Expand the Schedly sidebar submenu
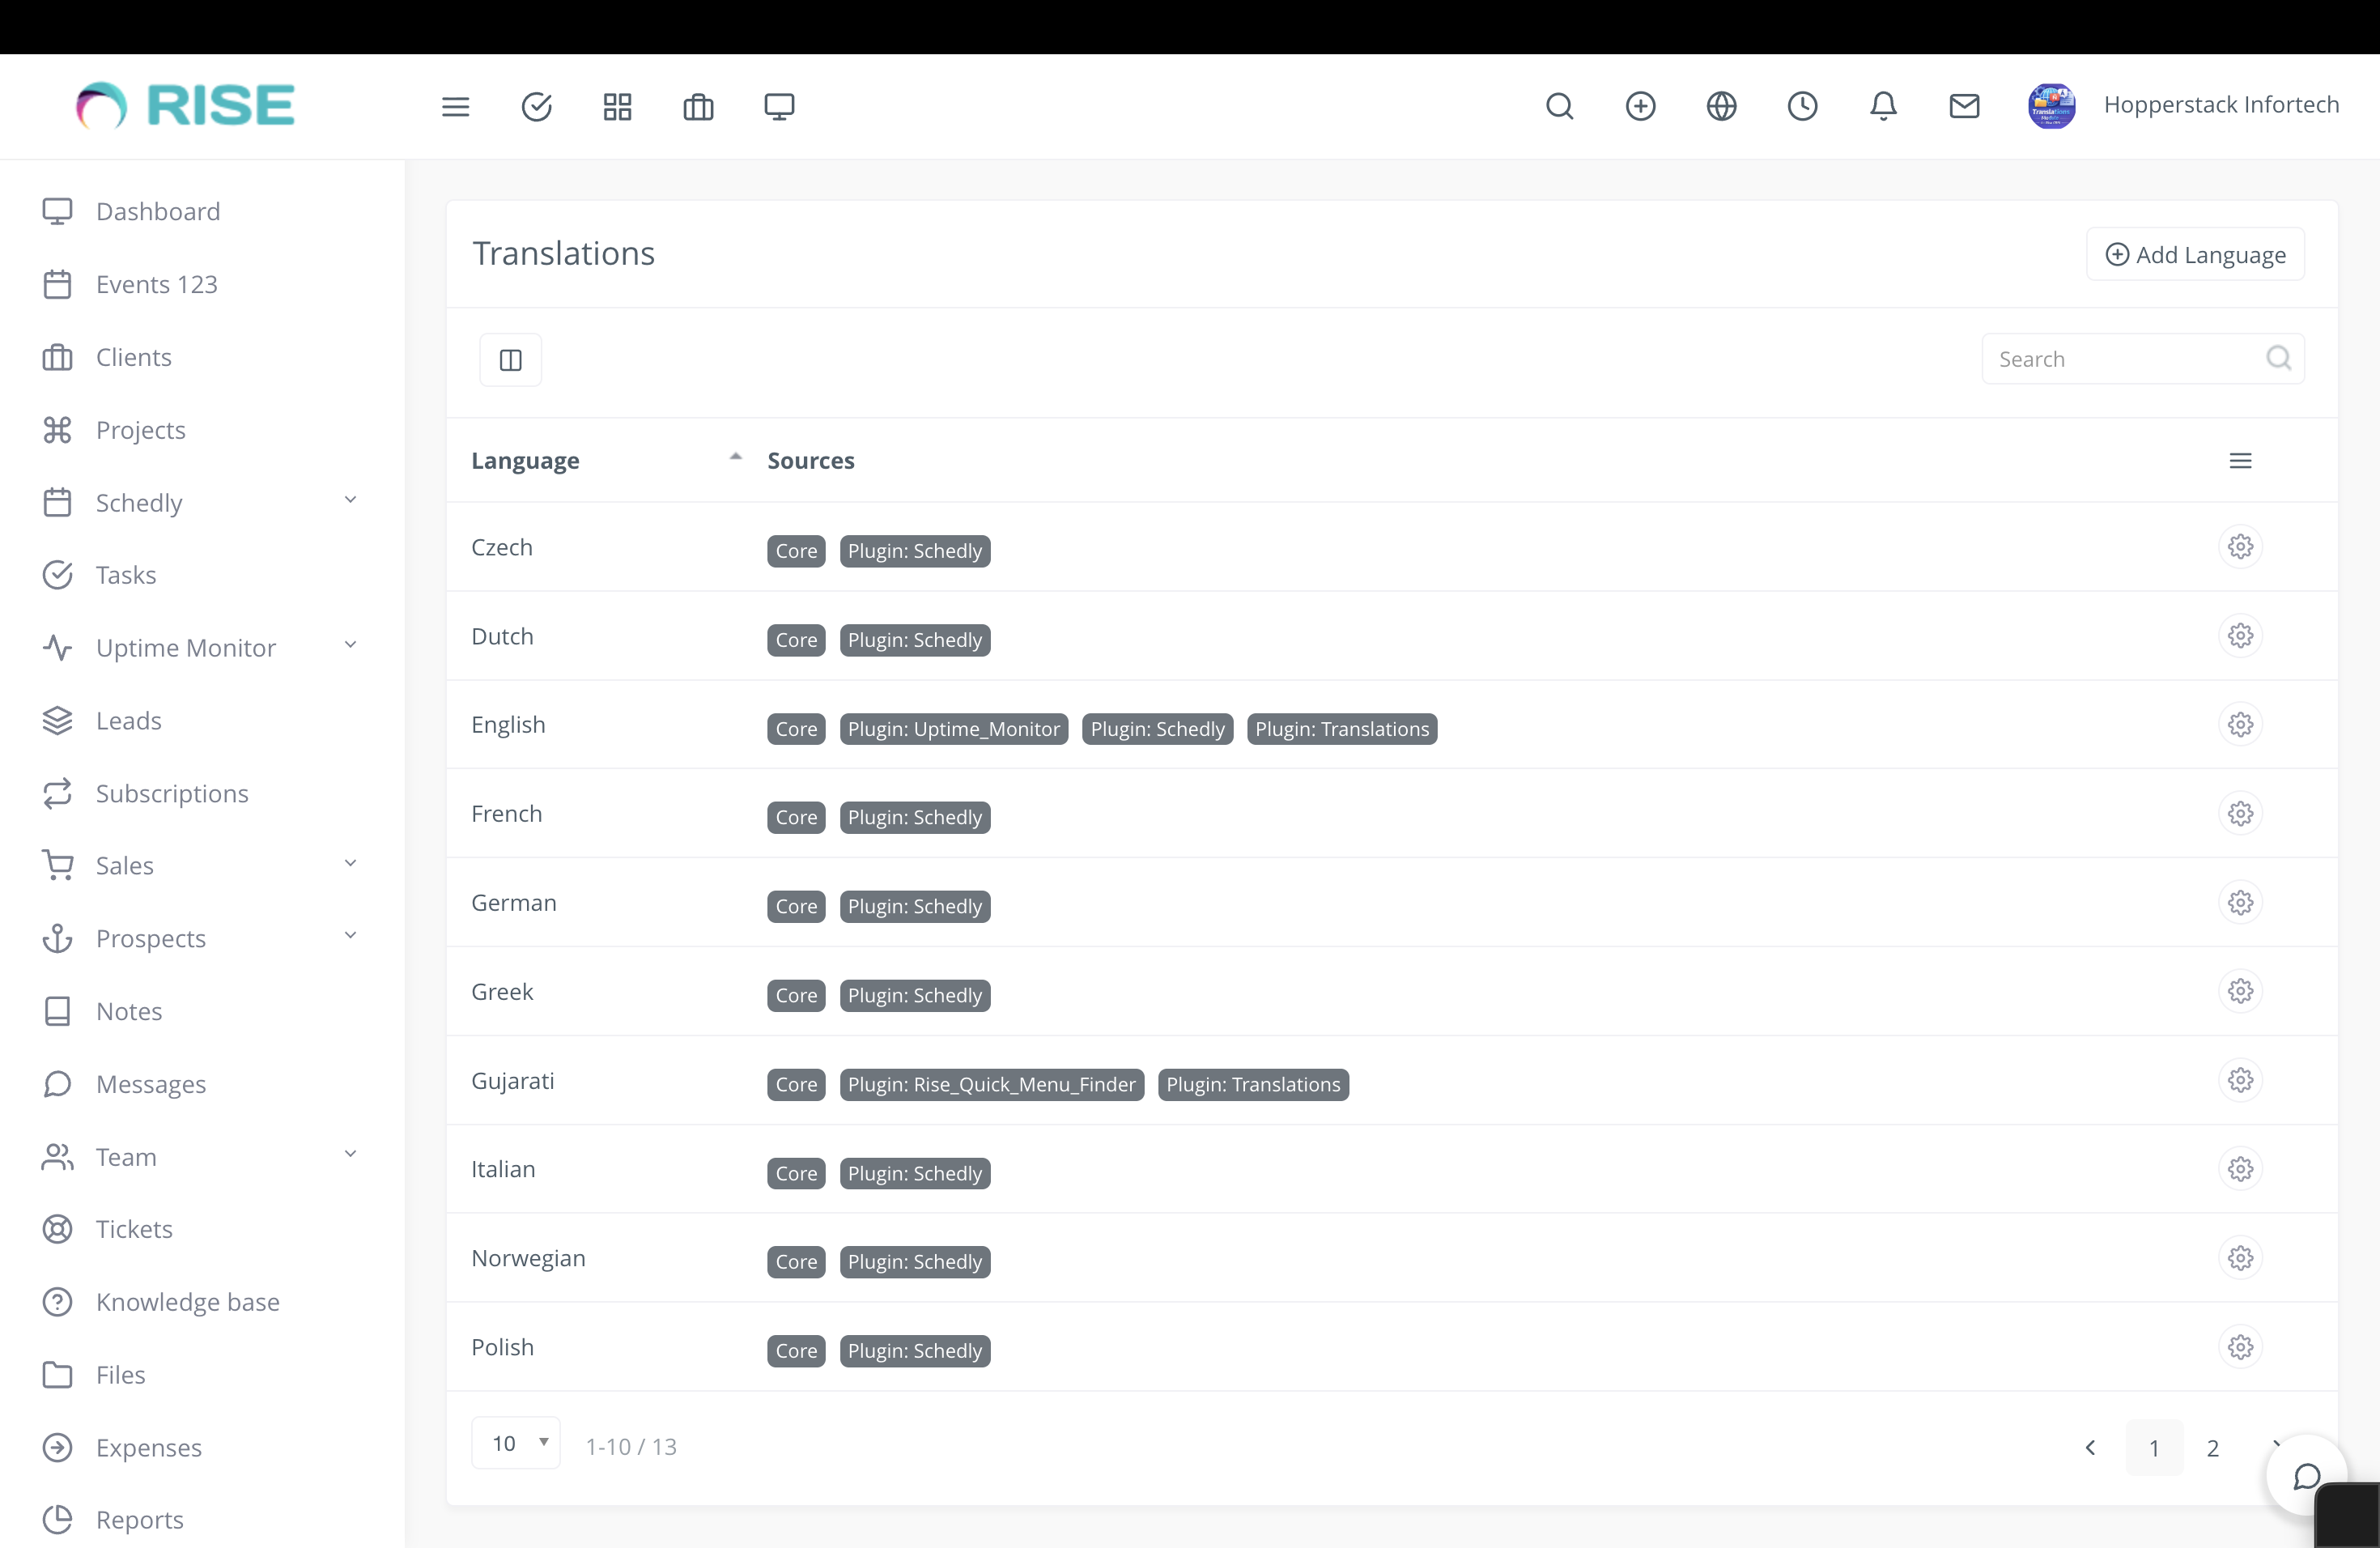2380x1548 pixels. click(350, 500)
